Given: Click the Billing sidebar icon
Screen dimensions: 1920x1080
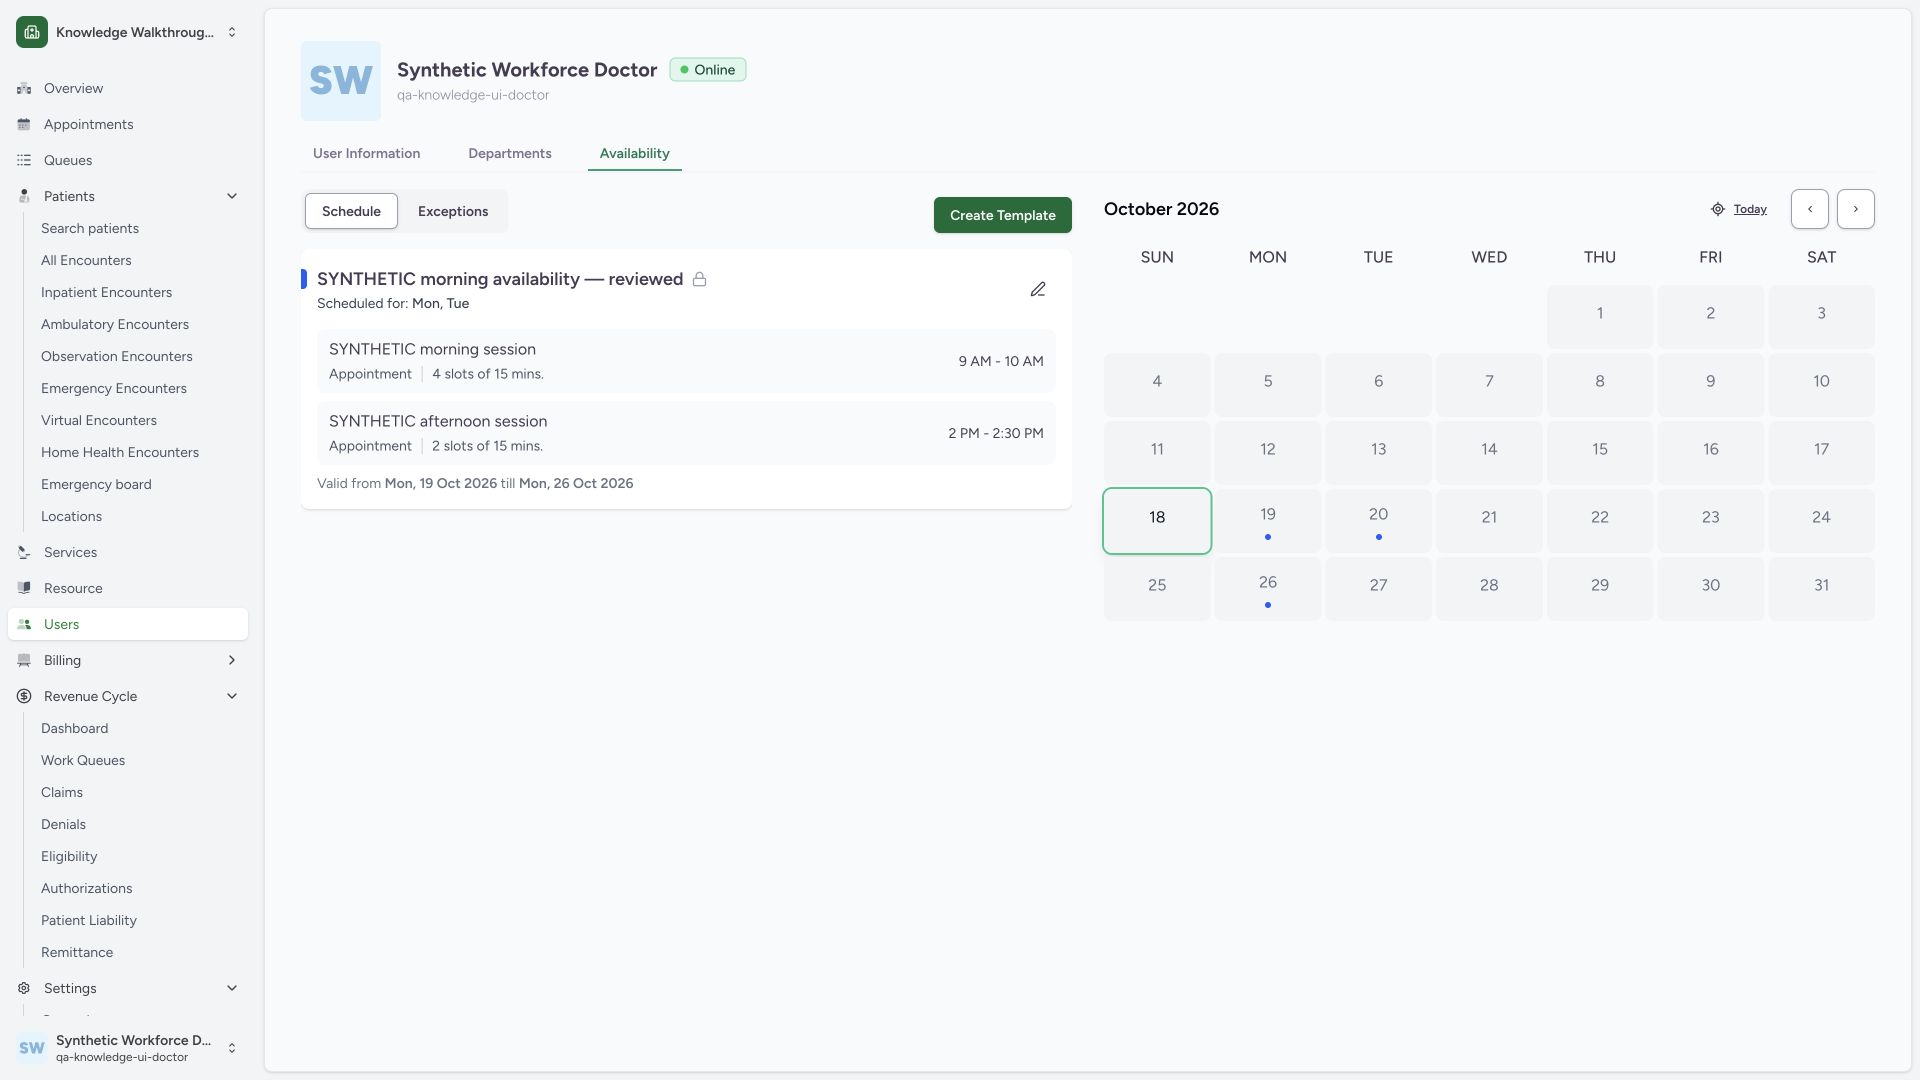Looking at the screenshot, I should click(24, 660).
